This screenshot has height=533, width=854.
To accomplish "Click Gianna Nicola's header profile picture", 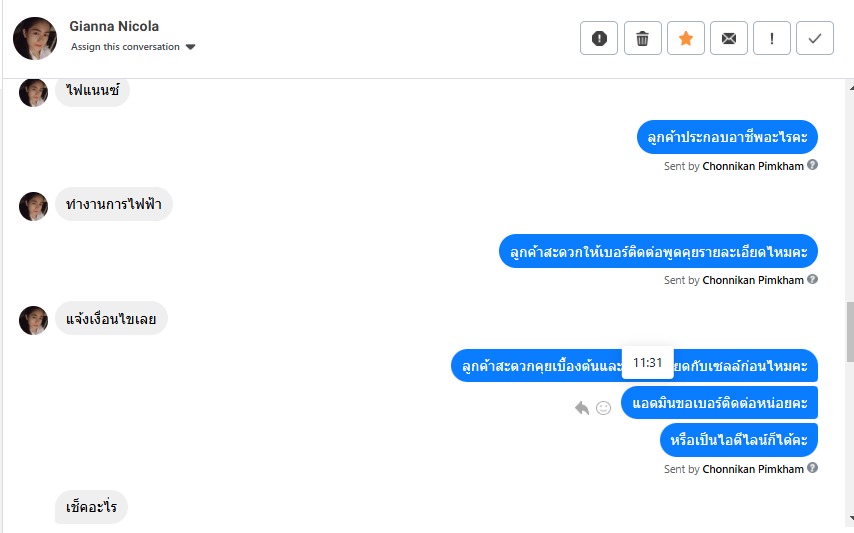I will (35, 38).
